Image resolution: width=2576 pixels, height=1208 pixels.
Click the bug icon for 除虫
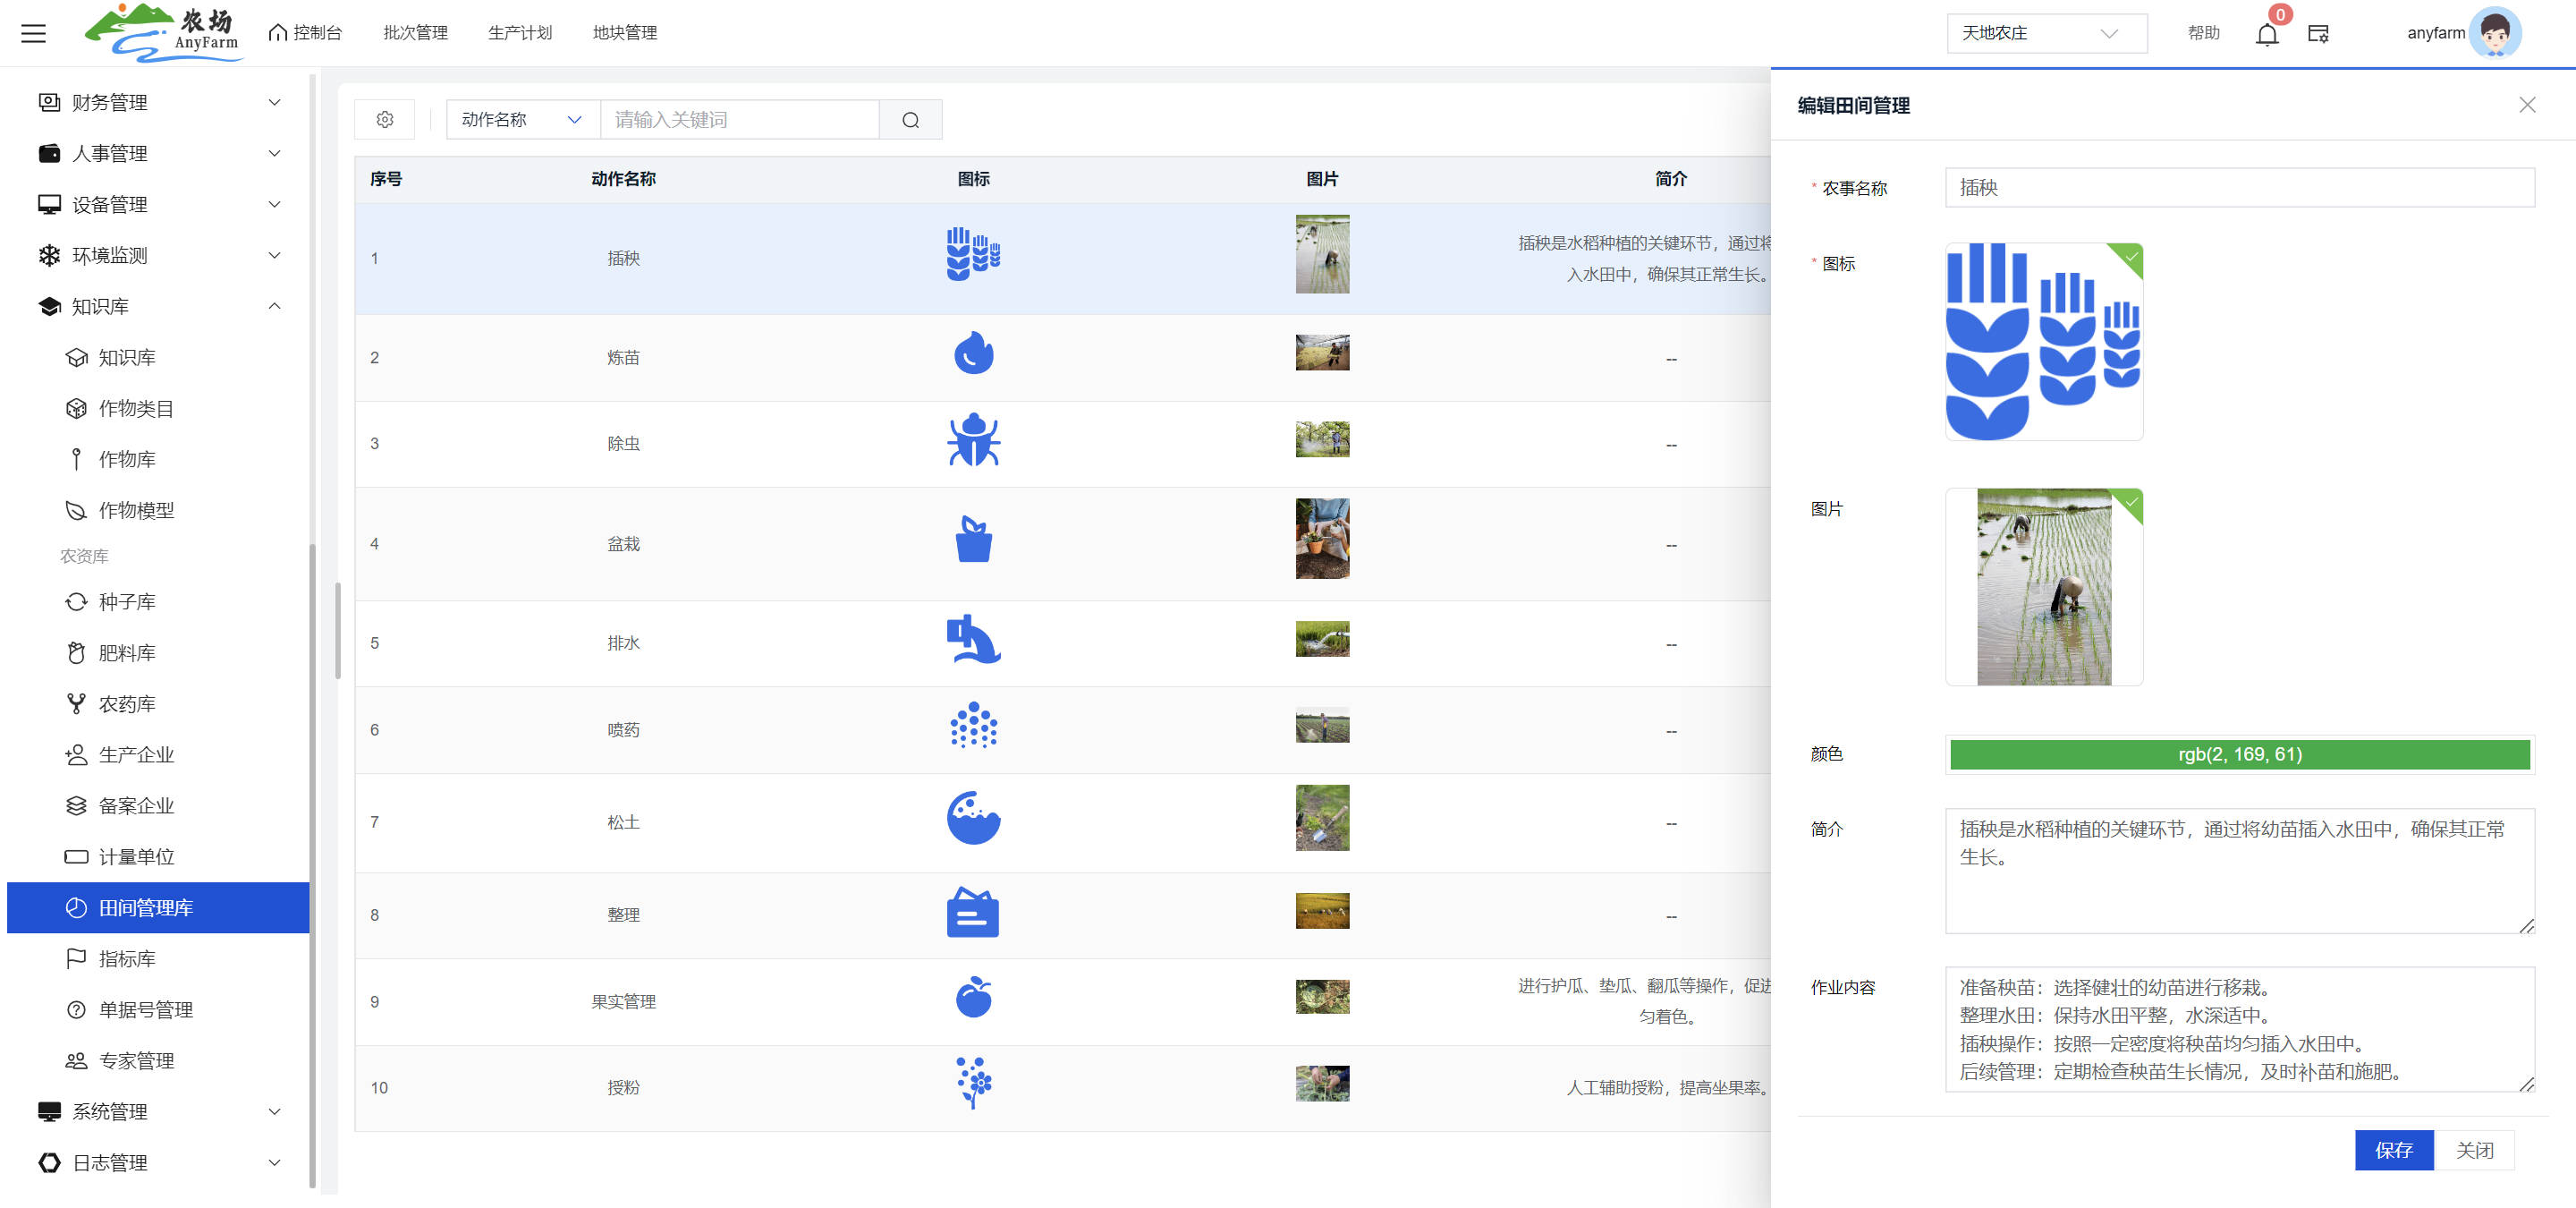[x=973, y=441]
